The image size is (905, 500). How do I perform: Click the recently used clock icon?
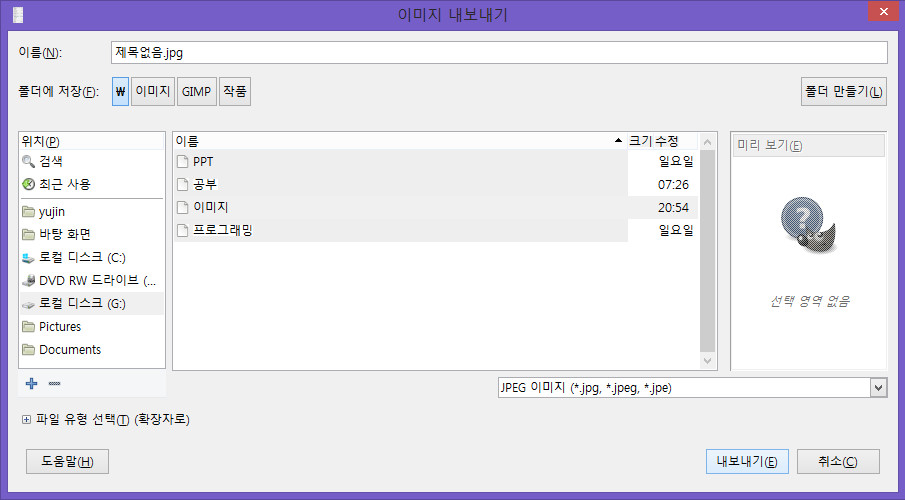28,184
